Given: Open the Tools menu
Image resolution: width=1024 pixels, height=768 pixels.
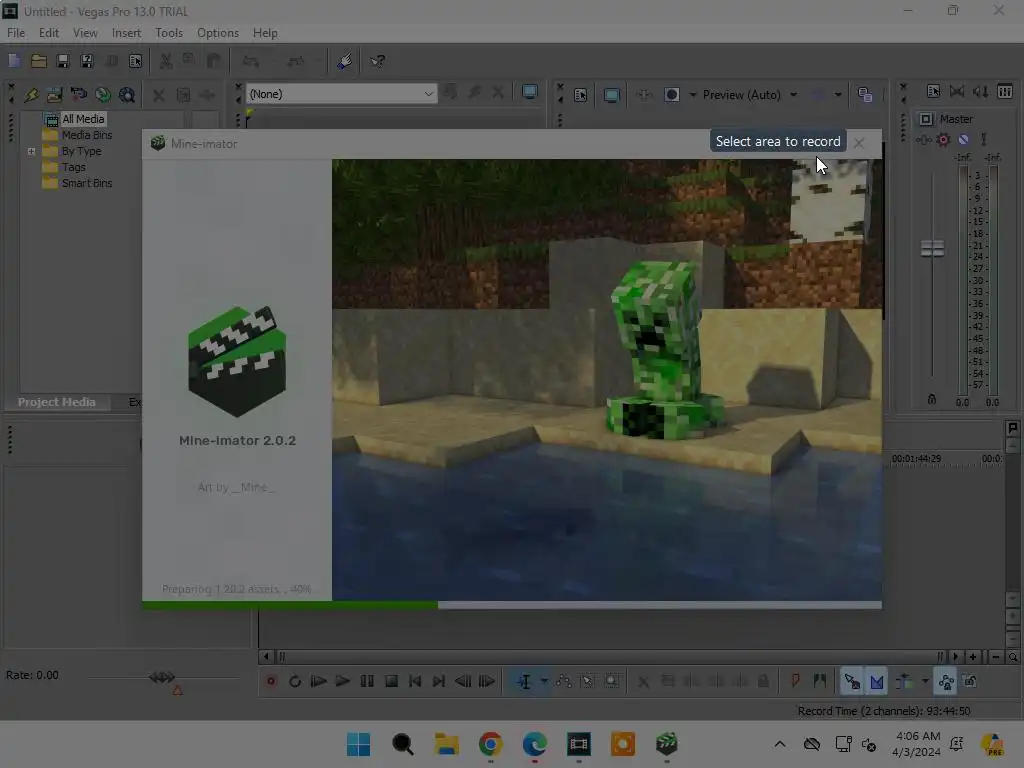Looking at the screenshot, I should point(169,33).
